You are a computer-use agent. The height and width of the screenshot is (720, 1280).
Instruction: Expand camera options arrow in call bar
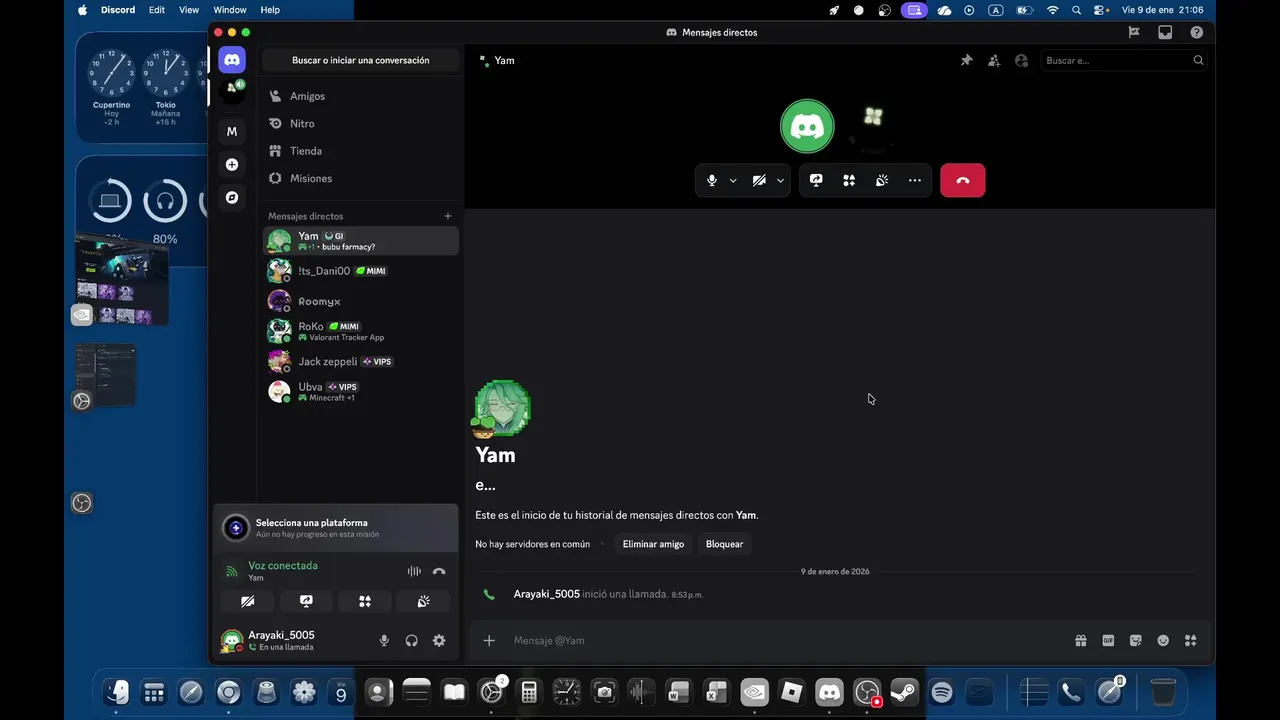780,180
